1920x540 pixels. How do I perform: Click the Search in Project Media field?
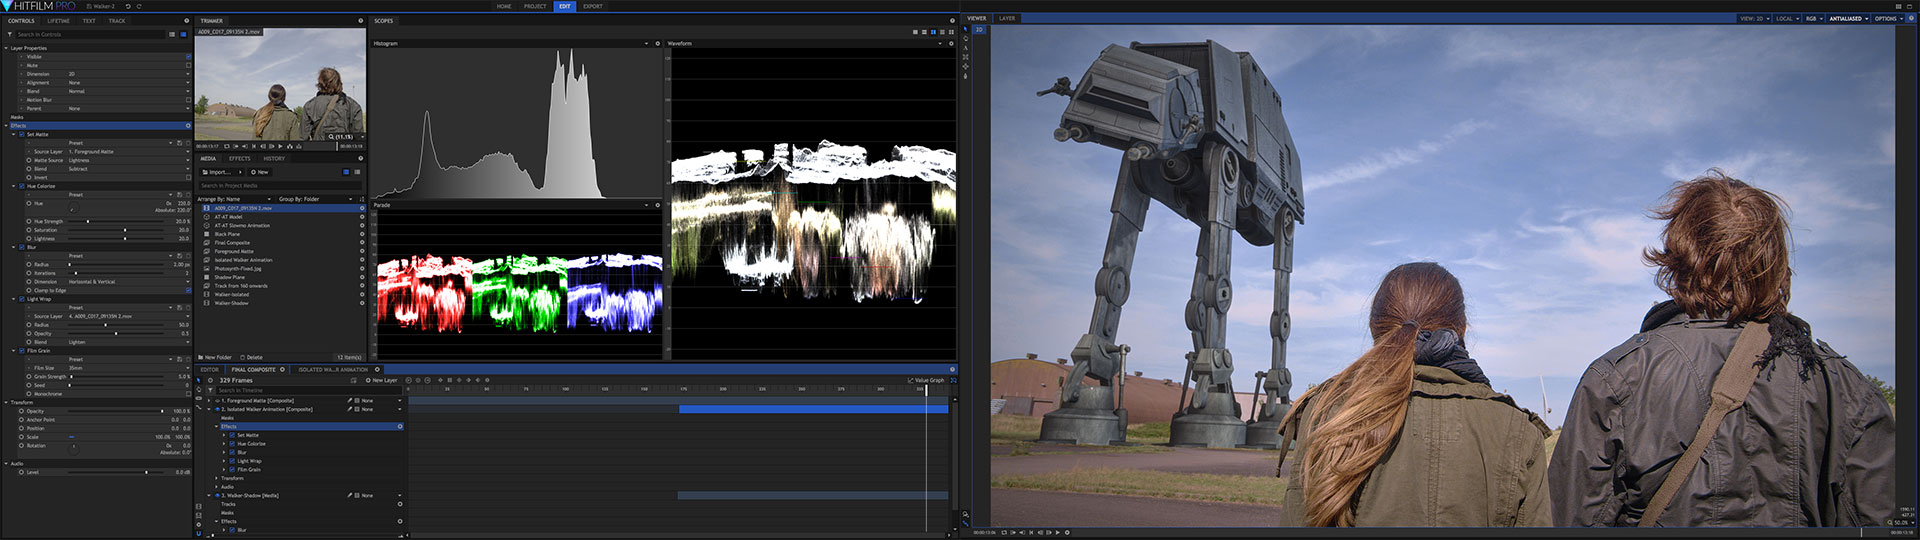click(x=280, y=186)
